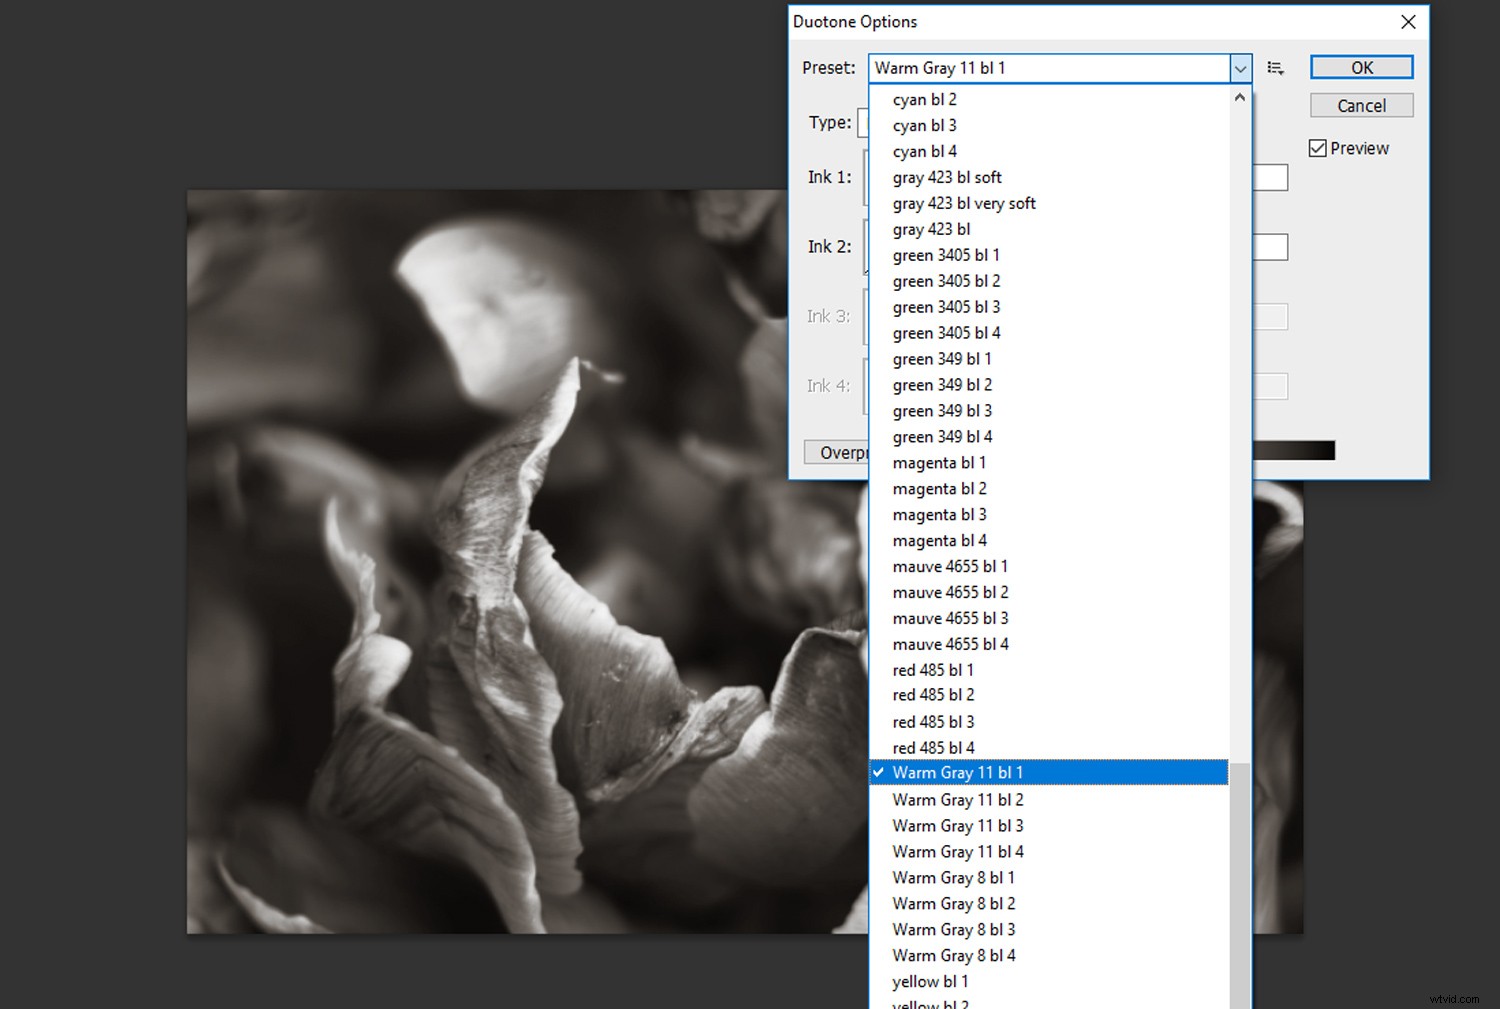This screenshot has height=1009, width=1500.
Task: Pick the "mauve 4655 bl 2" preset
Action: 949,592
